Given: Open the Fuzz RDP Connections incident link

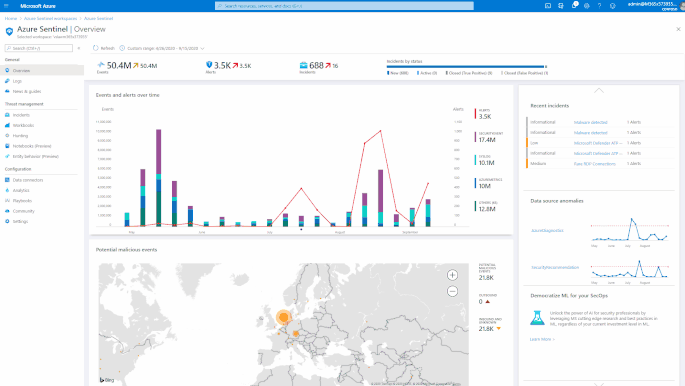Looking at the screenshot, I should pos(595,164).
